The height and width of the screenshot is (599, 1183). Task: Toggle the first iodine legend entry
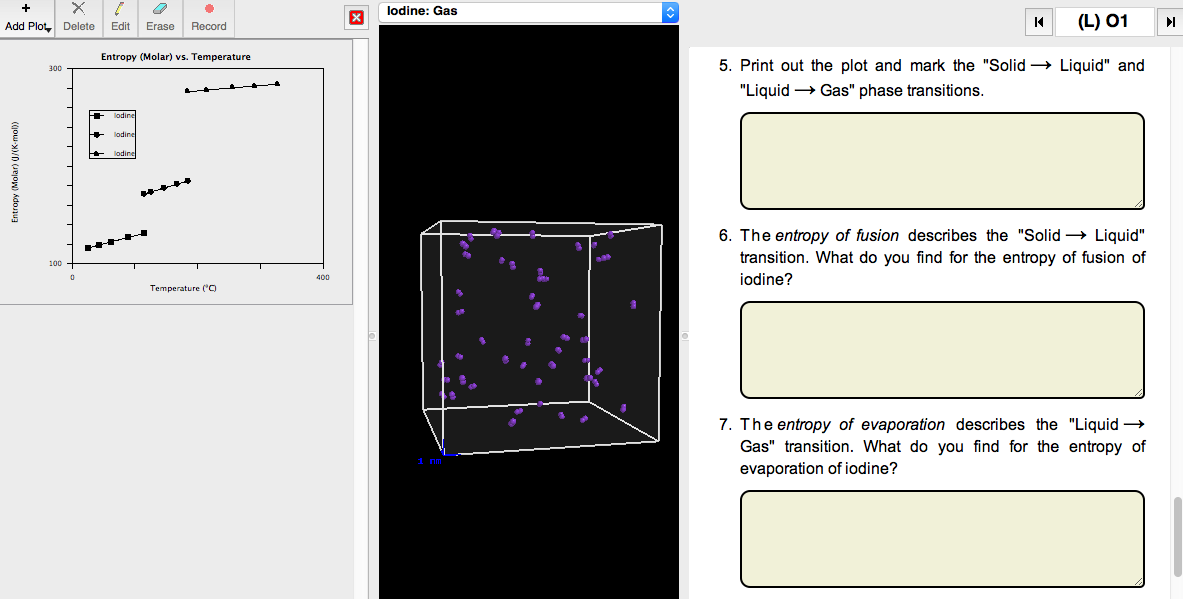point(112,115)
